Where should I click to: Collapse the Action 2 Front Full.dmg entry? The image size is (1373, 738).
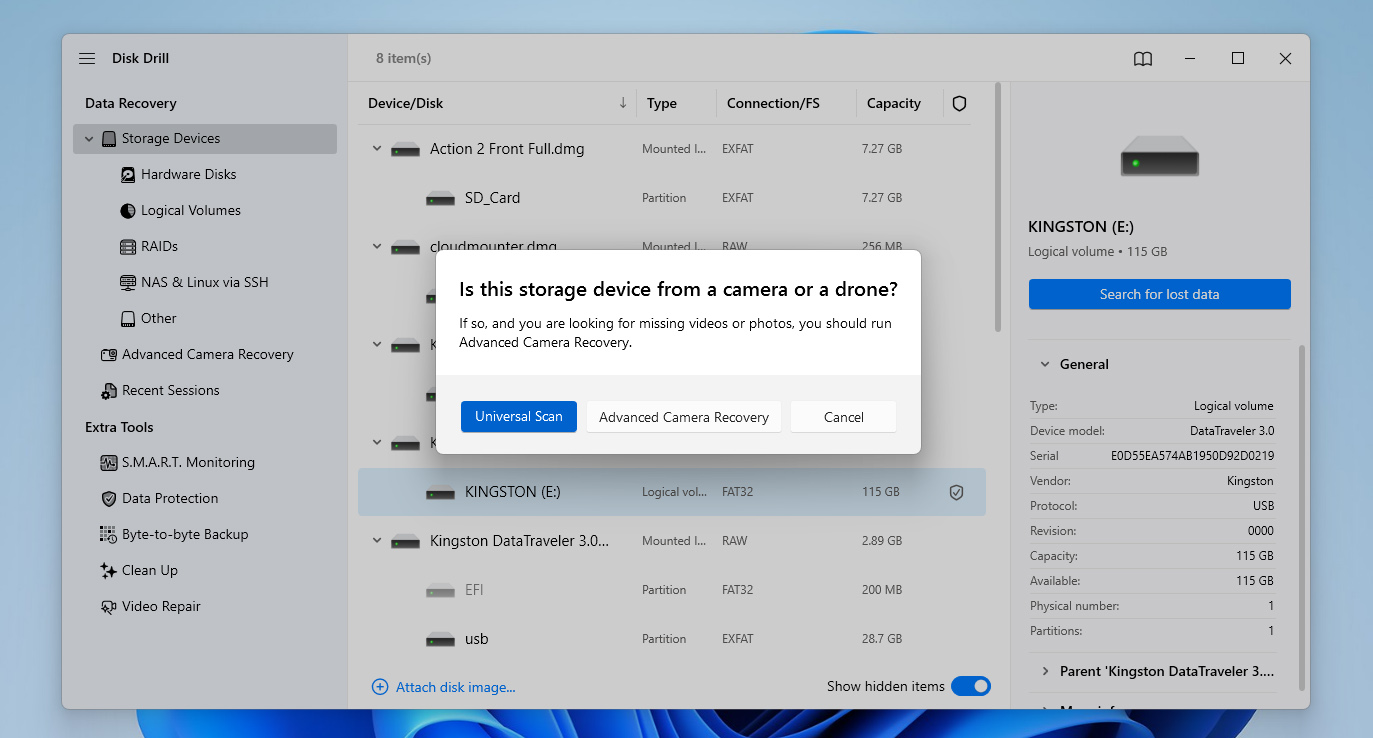377,149
